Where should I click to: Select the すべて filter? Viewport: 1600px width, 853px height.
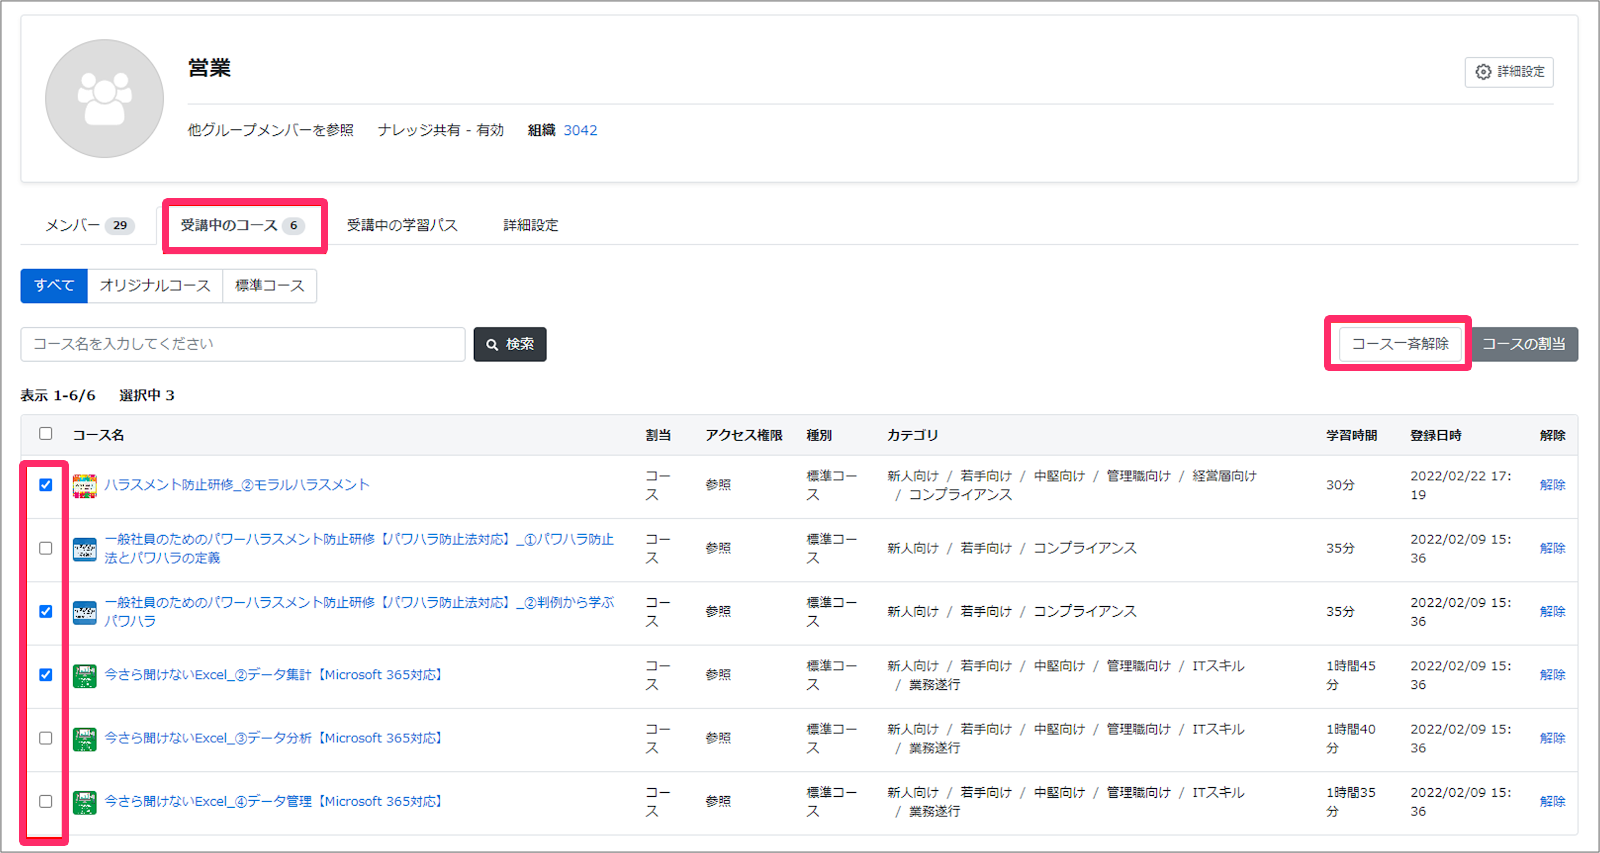(54, 286)
